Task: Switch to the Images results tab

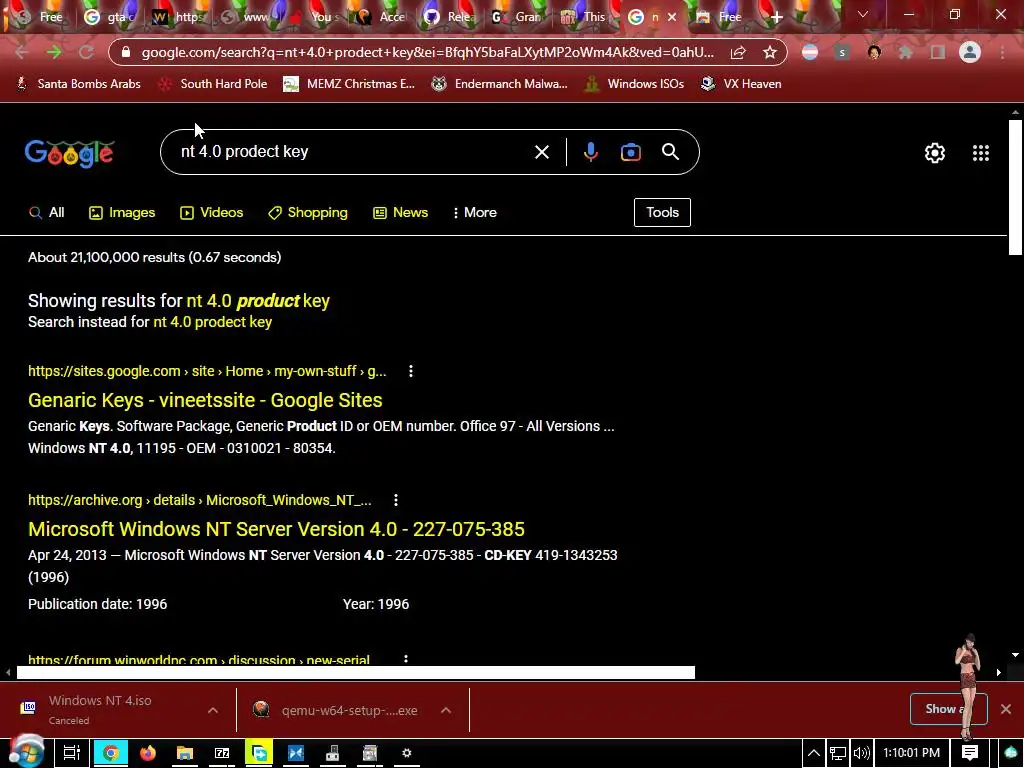Action: [x=122, y=212]
